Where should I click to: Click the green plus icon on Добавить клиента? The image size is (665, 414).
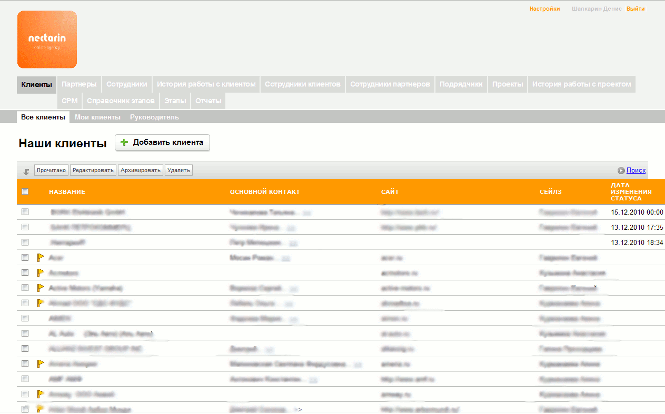click(124, 143)
